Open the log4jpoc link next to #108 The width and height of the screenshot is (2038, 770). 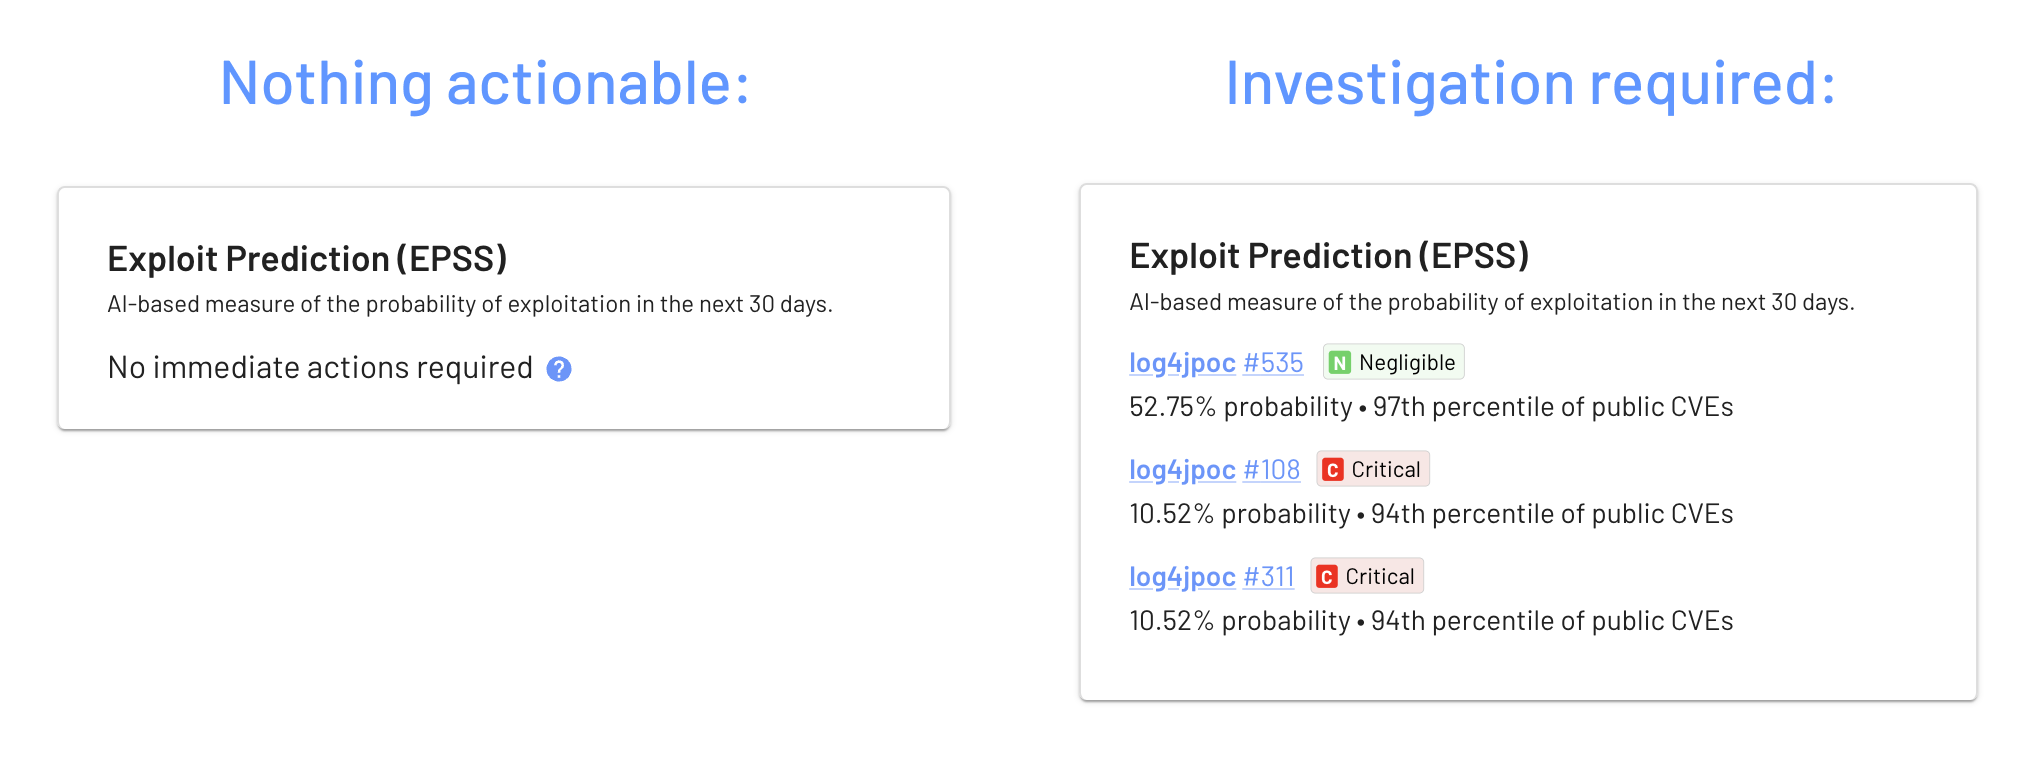point(1182,470)
